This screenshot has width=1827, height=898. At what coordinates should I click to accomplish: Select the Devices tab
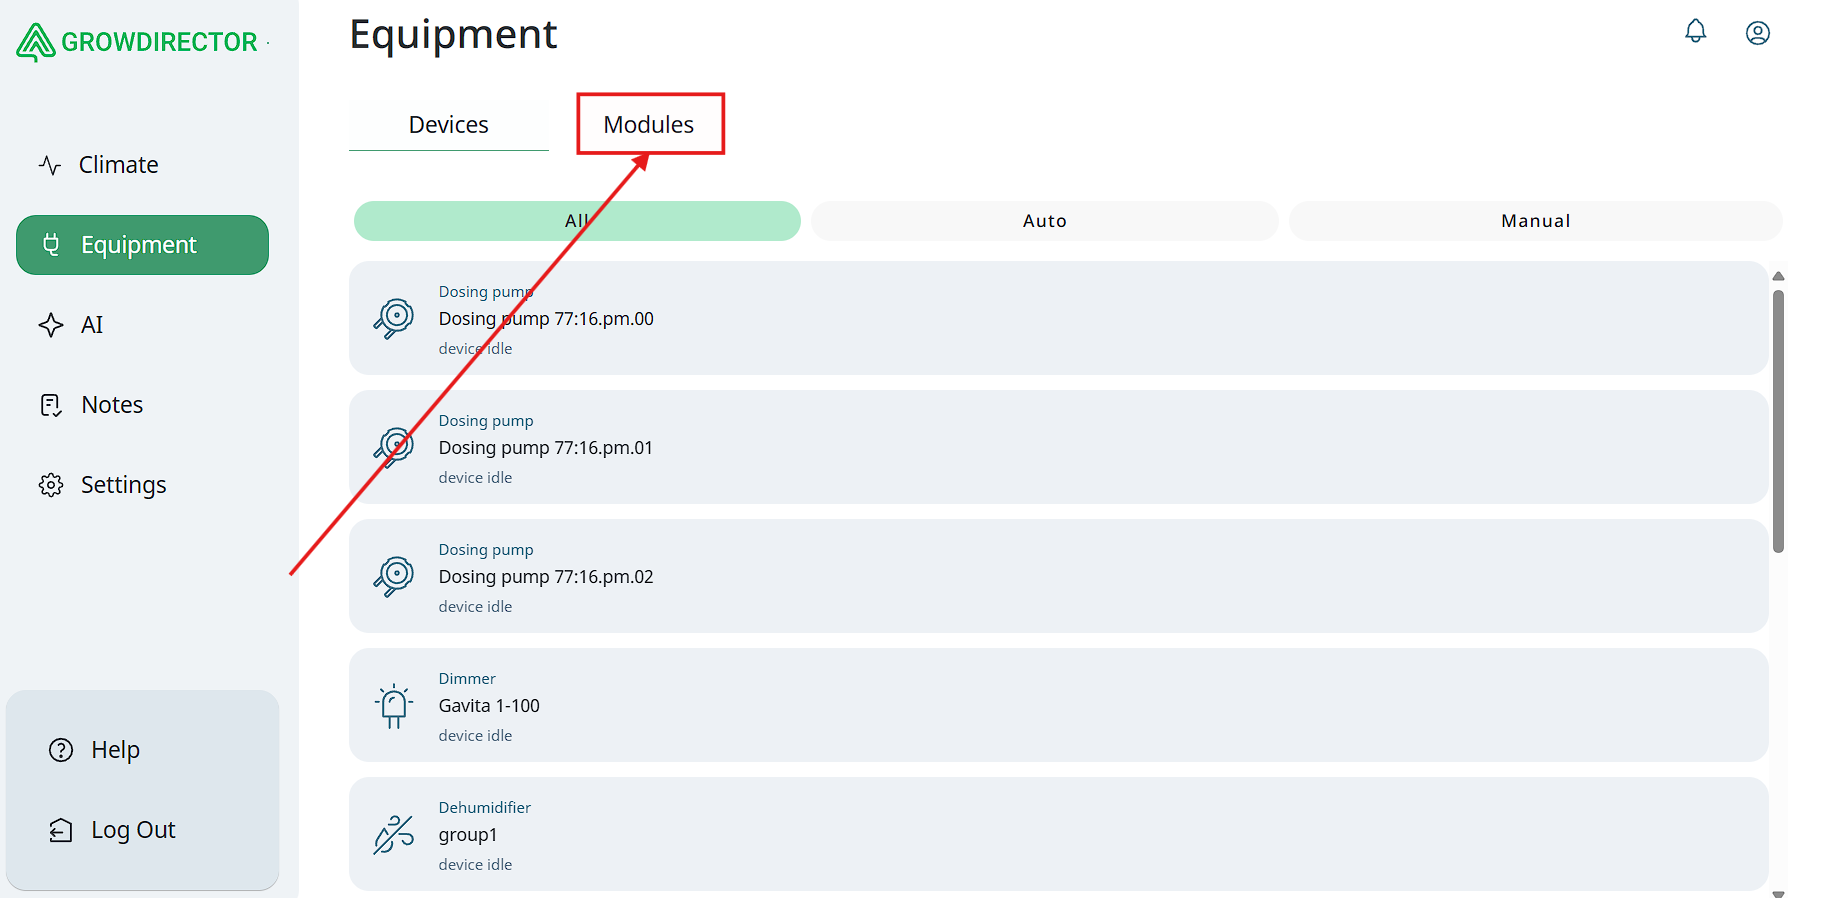[x=448, y=125]
